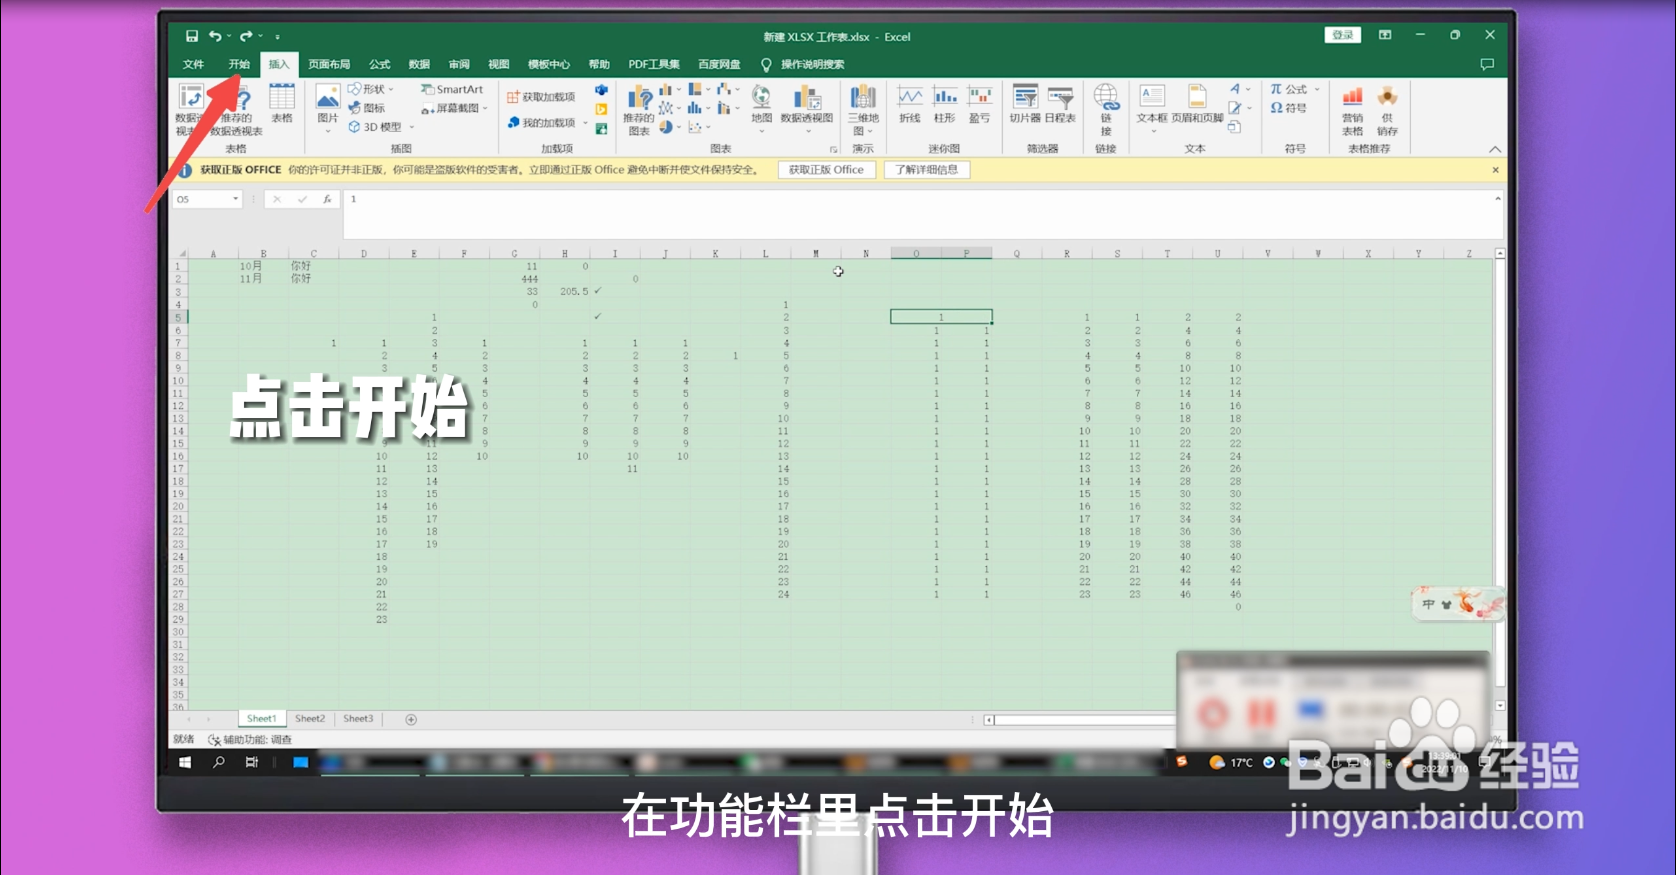Switch to the 开始 (Home) tab
This screenshot has width=1676, height=875.
[239, 64]
